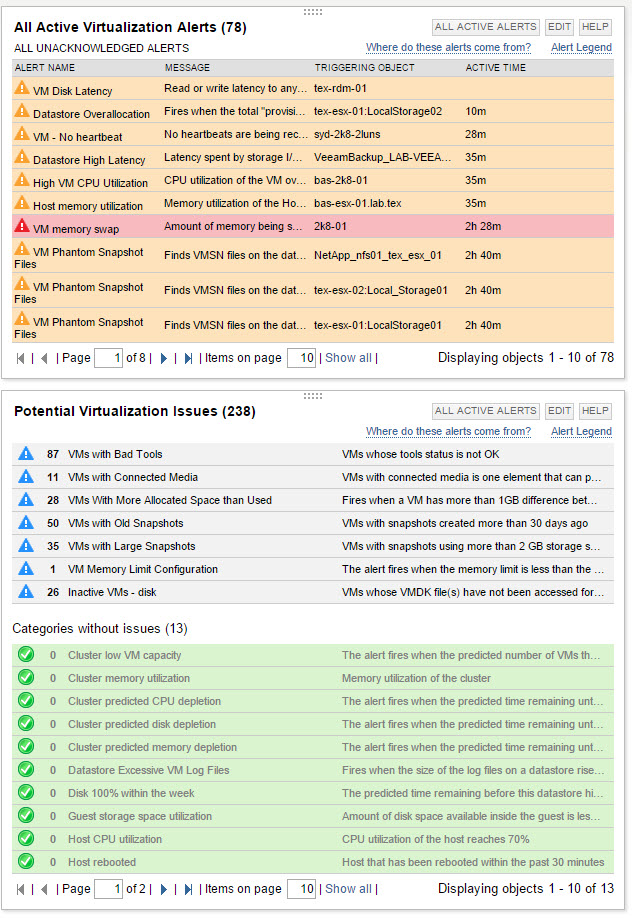
Task: Open VMs with Old Snapshots issue
Action: click(x=125, y=523)
